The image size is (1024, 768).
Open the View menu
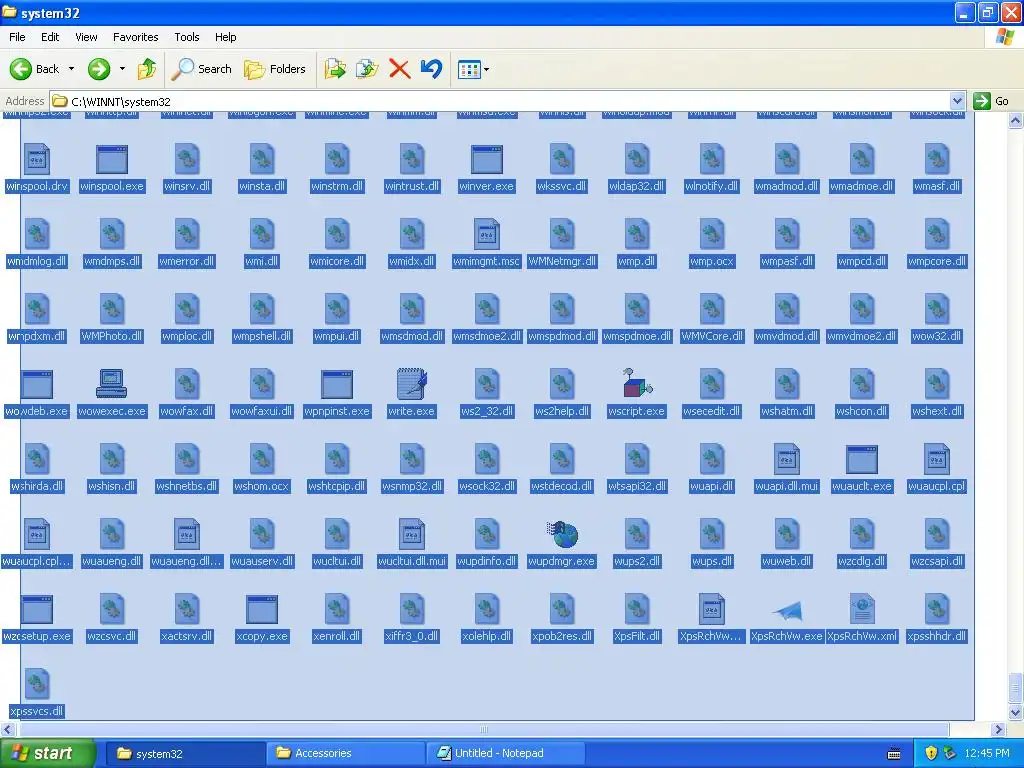click(x=86, y=37)
